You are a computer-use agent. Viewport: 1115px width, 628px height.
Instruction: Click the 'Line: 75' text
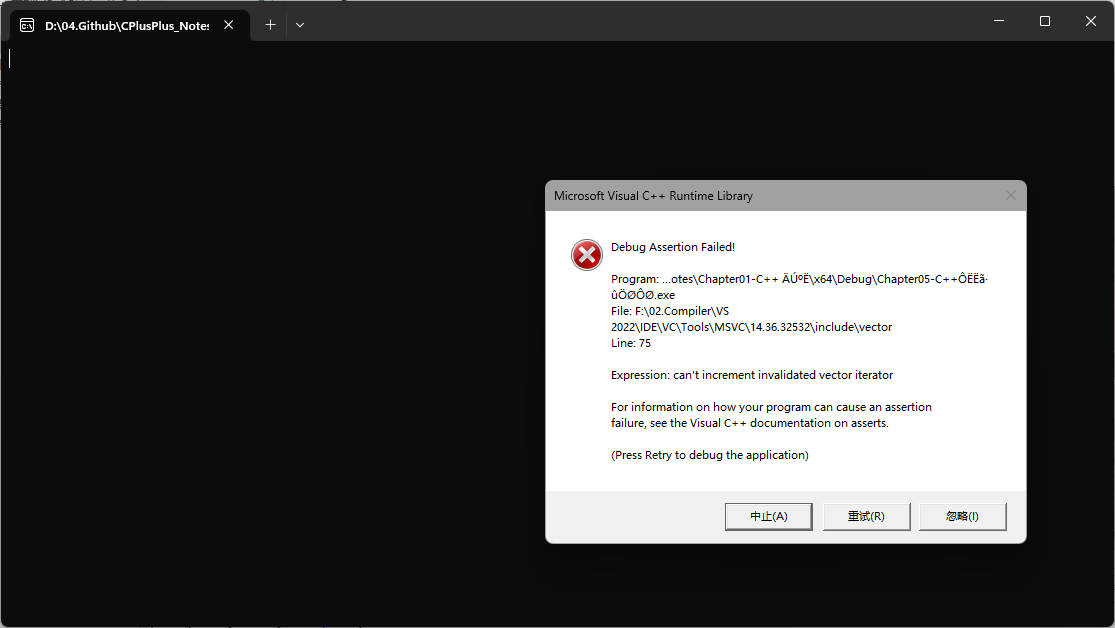631,343
